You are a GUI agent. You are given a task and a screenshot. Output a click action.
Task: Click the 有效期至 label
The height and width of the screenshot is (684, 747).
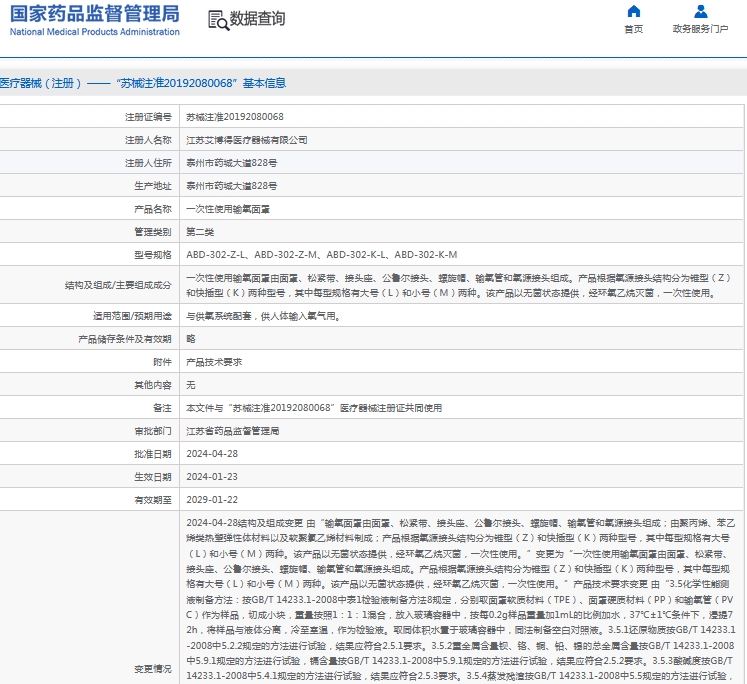pos(153,500)
